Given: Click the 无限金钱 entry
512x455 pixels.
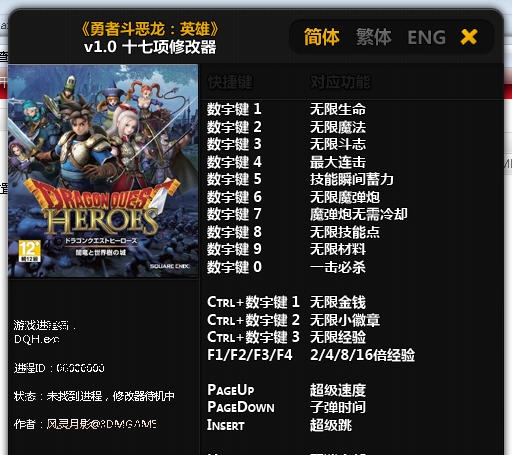Looking at the screenshot, I should 338,302.
